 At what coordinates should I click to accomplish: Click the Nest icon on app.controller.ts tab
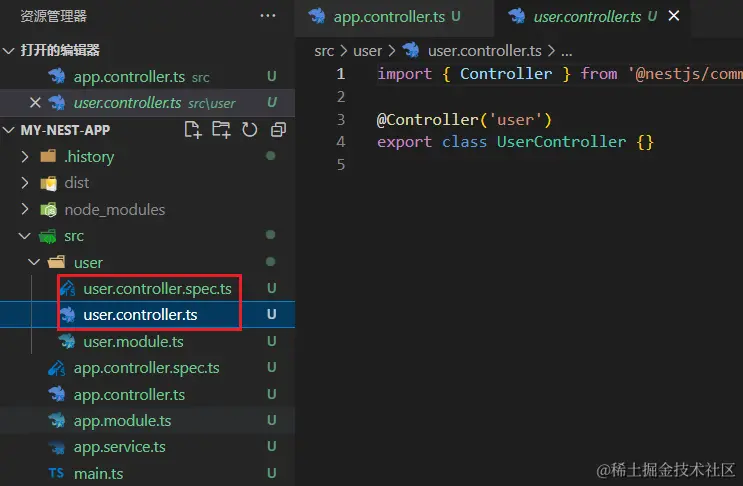pyautogui.click(x=317, y=16)
